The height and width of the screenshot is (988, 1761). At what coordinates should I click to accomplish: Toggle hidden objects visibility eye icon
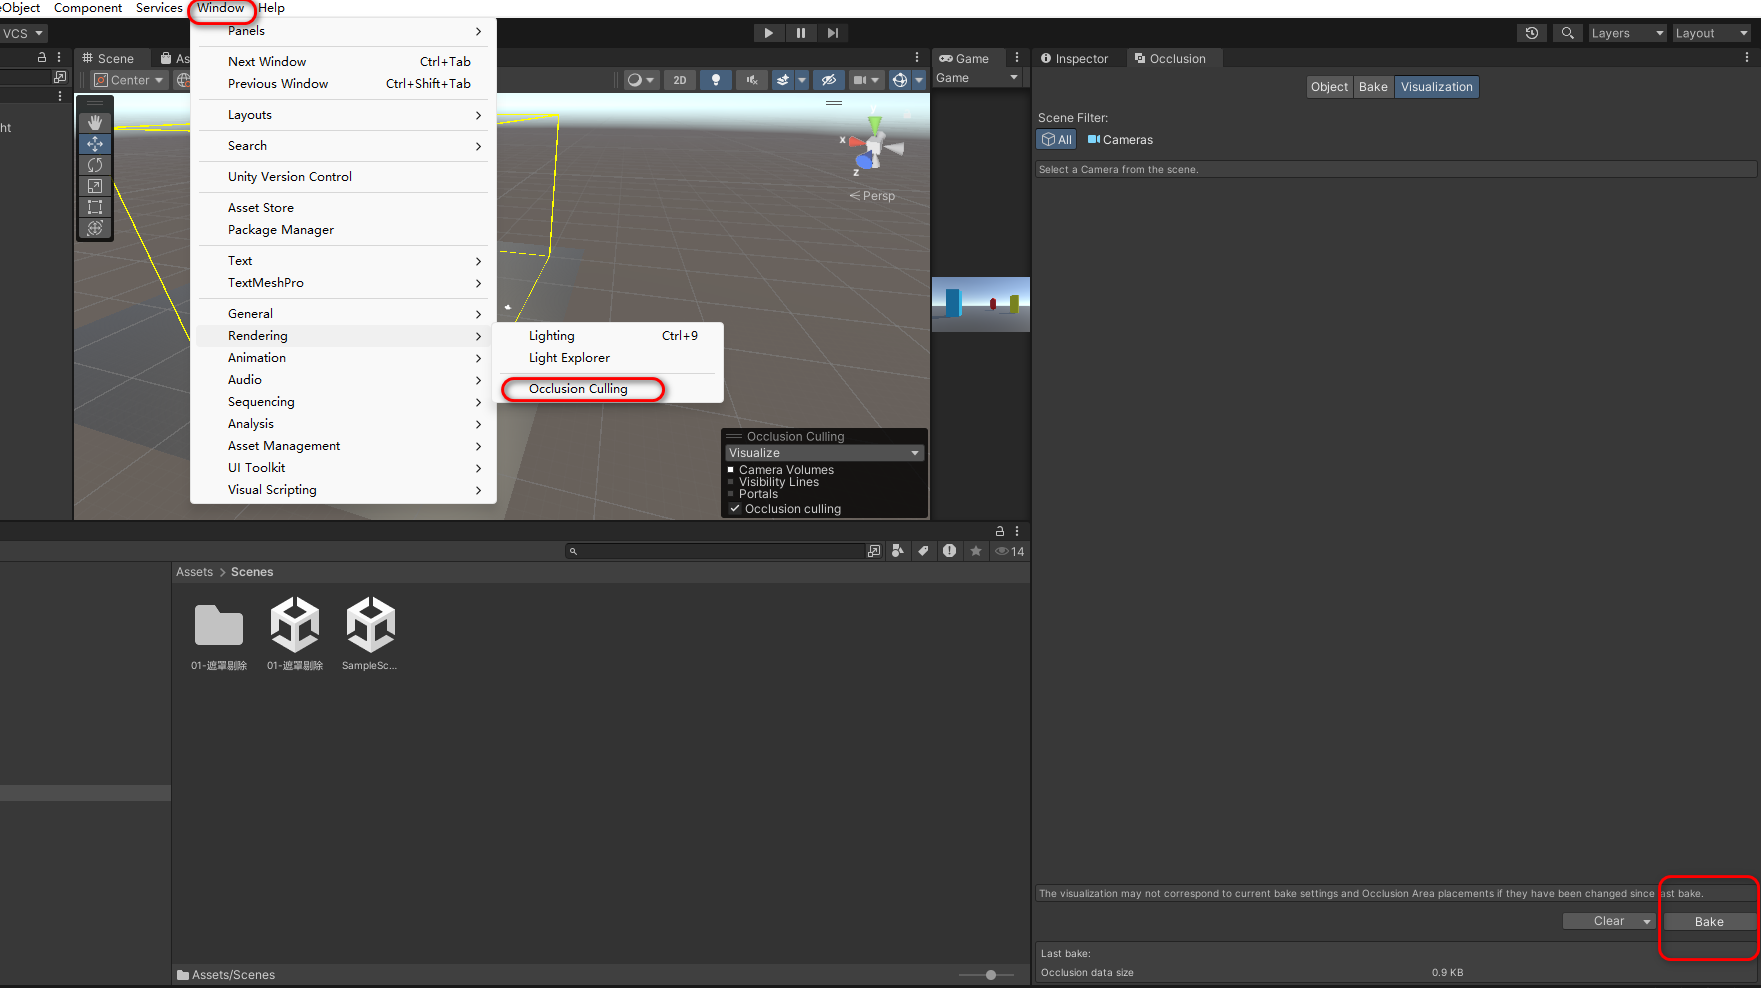pyautogui.click(x=829, y=80)
